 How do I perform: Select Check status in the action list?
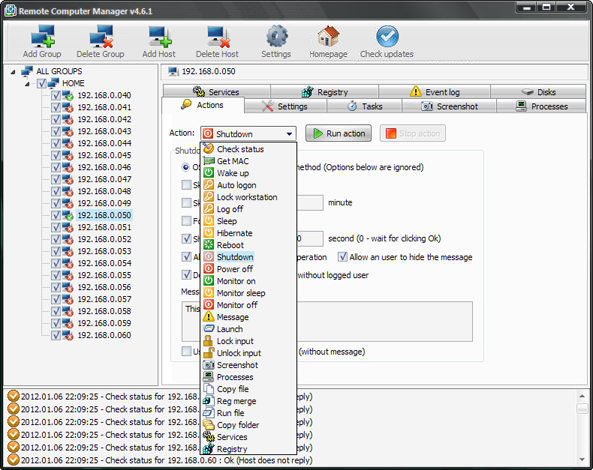(240, 149)
